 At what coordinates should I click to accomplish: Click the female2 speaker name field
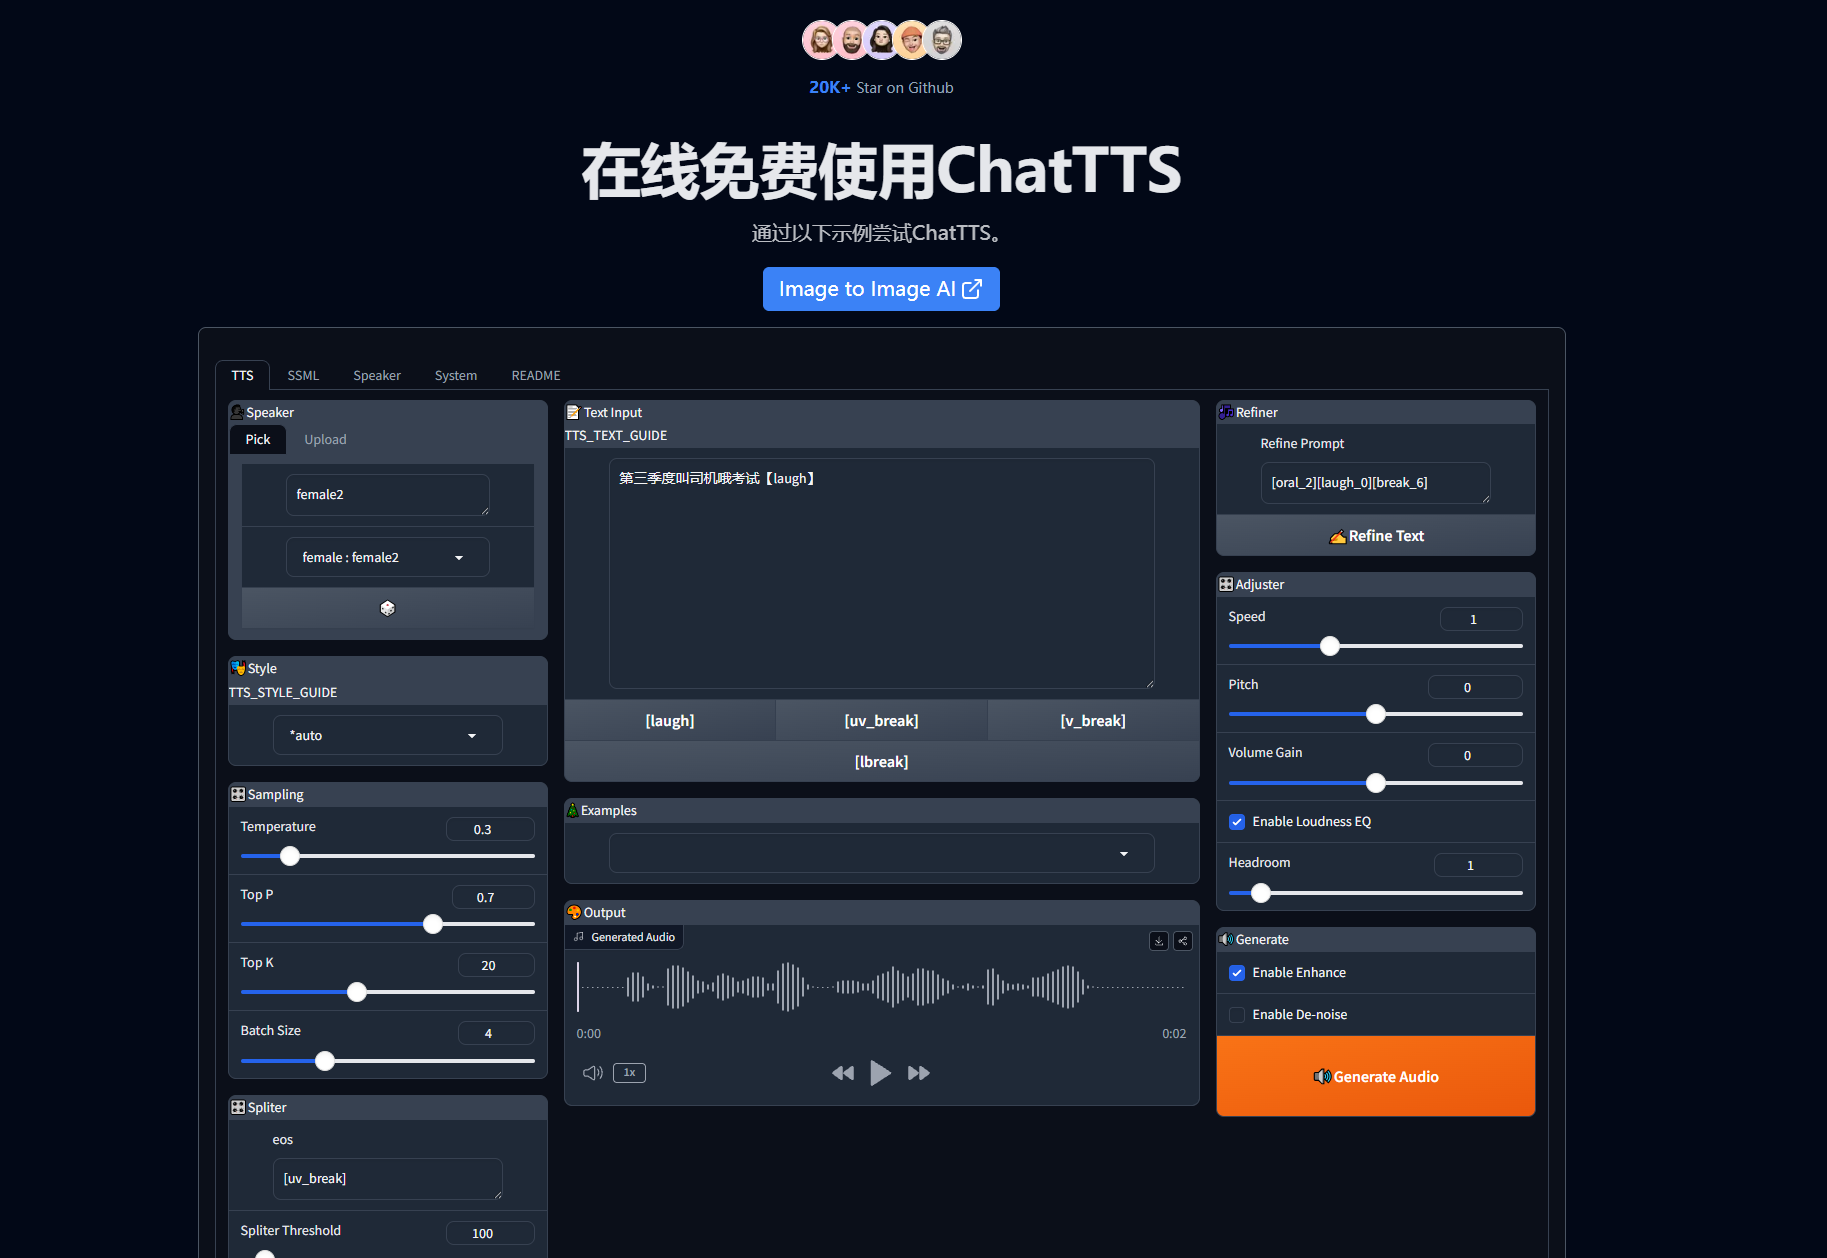(388, 495)
